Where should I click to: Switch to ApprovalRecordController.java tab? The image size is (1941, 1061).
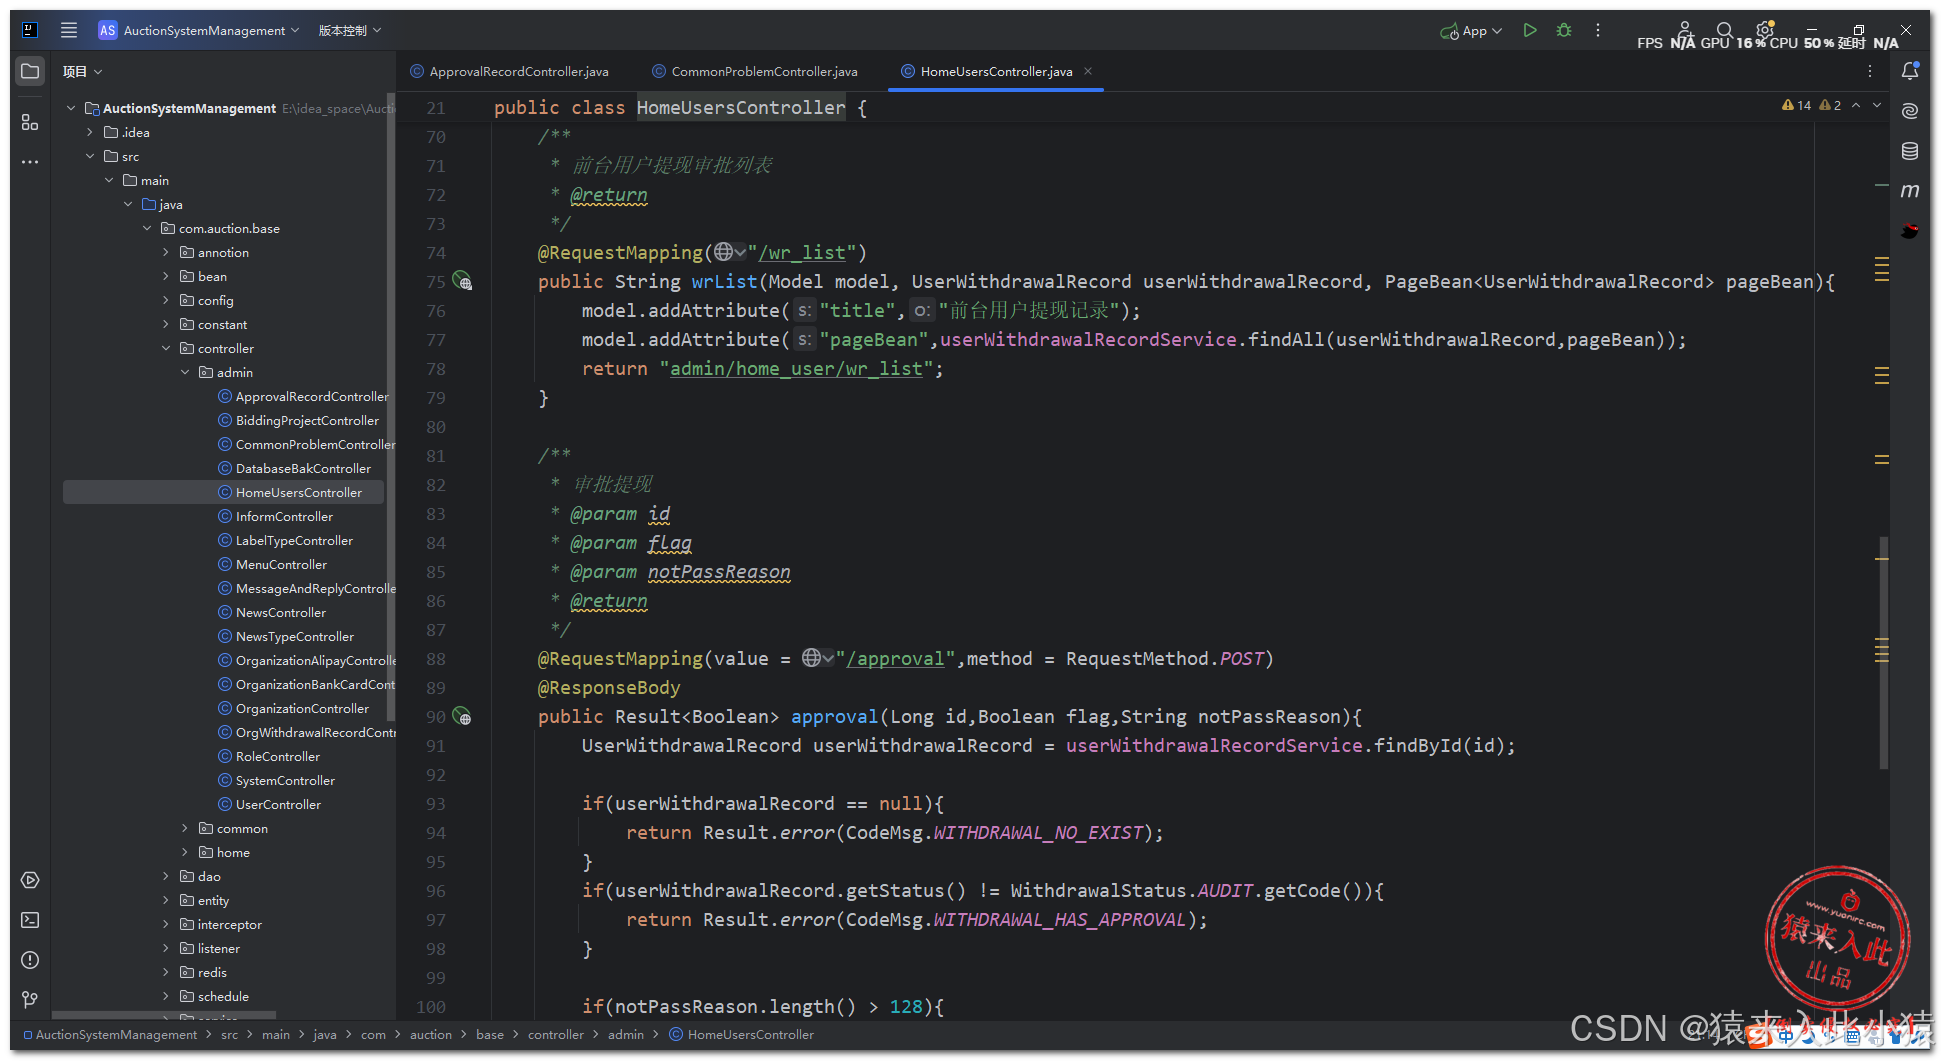509,71
